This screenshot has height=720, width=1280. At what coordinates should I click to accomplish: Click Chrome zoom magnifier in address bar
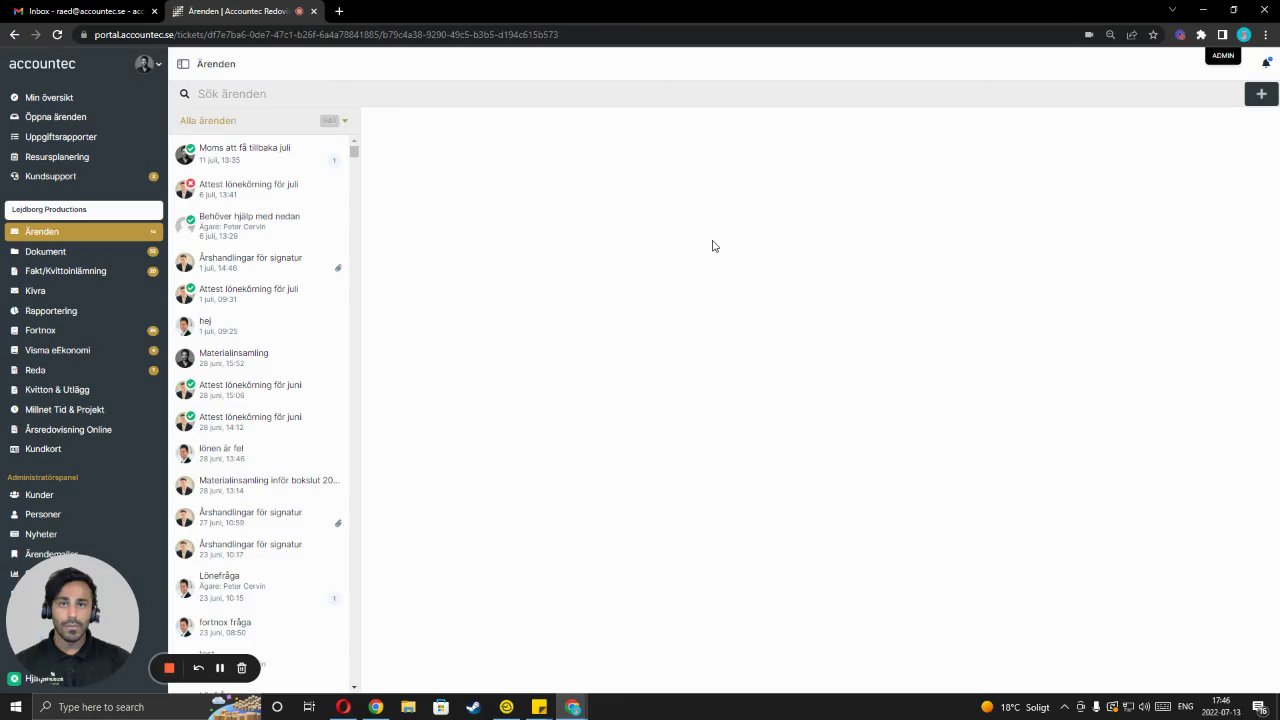click(1110, 35)
